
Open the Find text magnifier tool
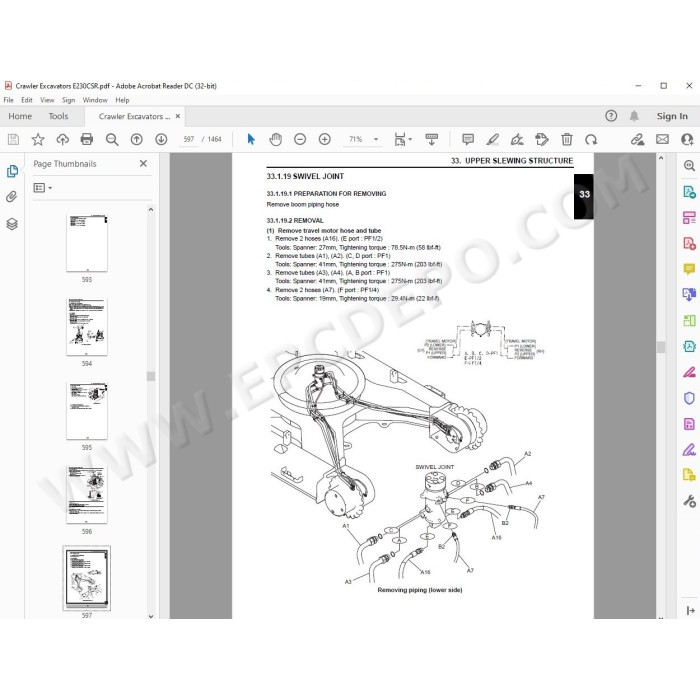pos(112,140)
